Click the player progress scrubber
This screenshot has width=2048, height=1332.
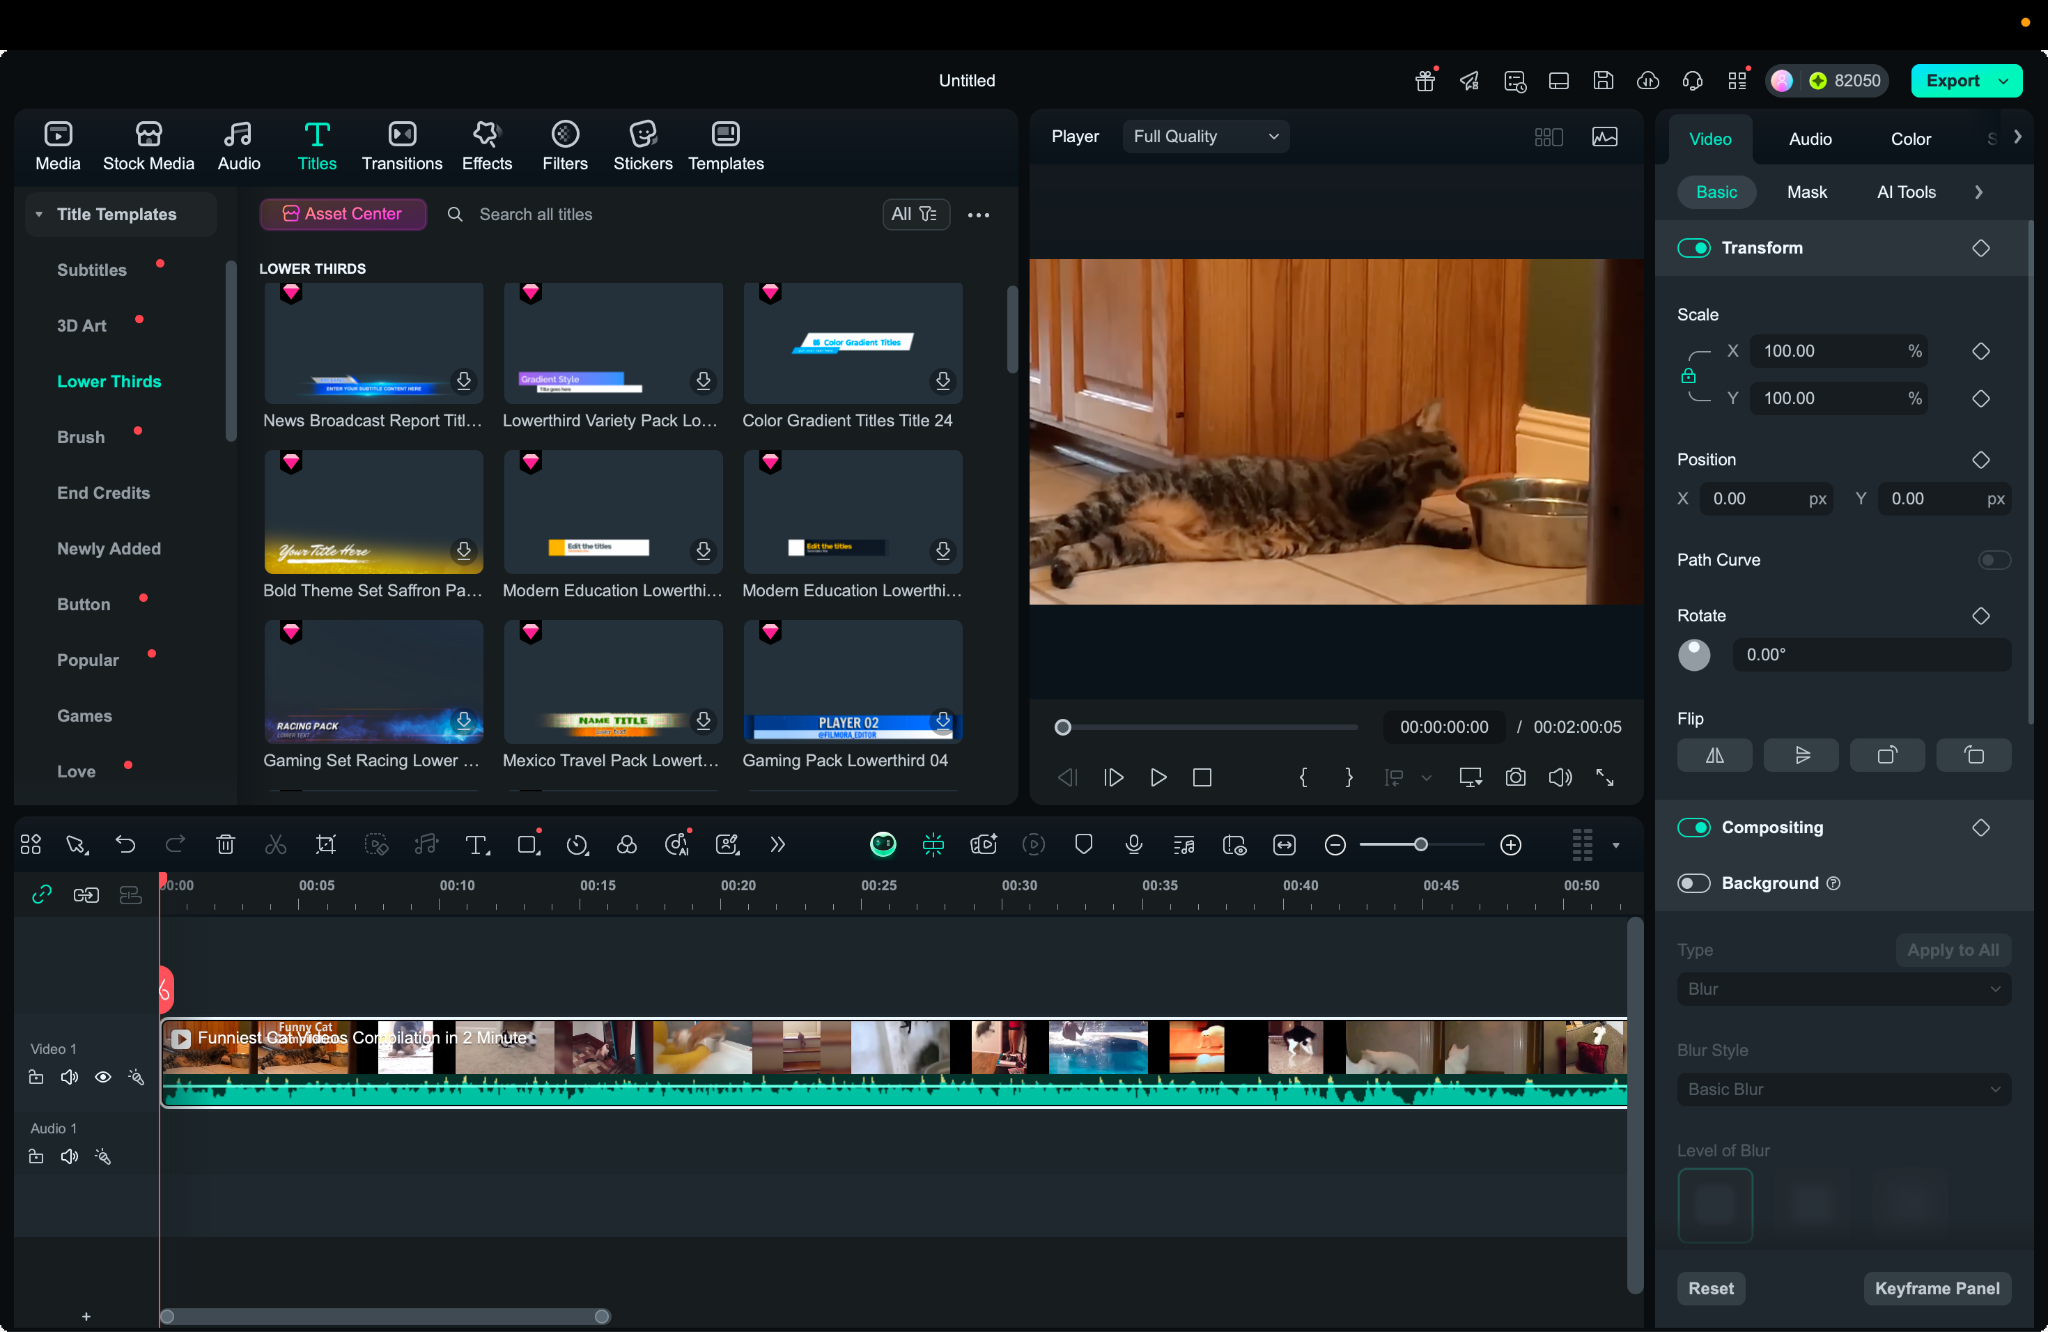tap(1063, 727)
